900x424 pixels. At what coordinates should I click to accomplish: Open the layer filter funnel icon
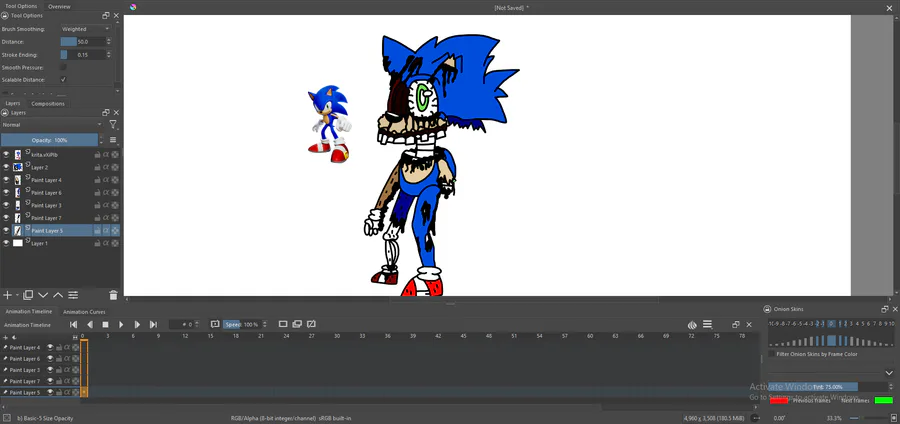click(x=112, y=125)
